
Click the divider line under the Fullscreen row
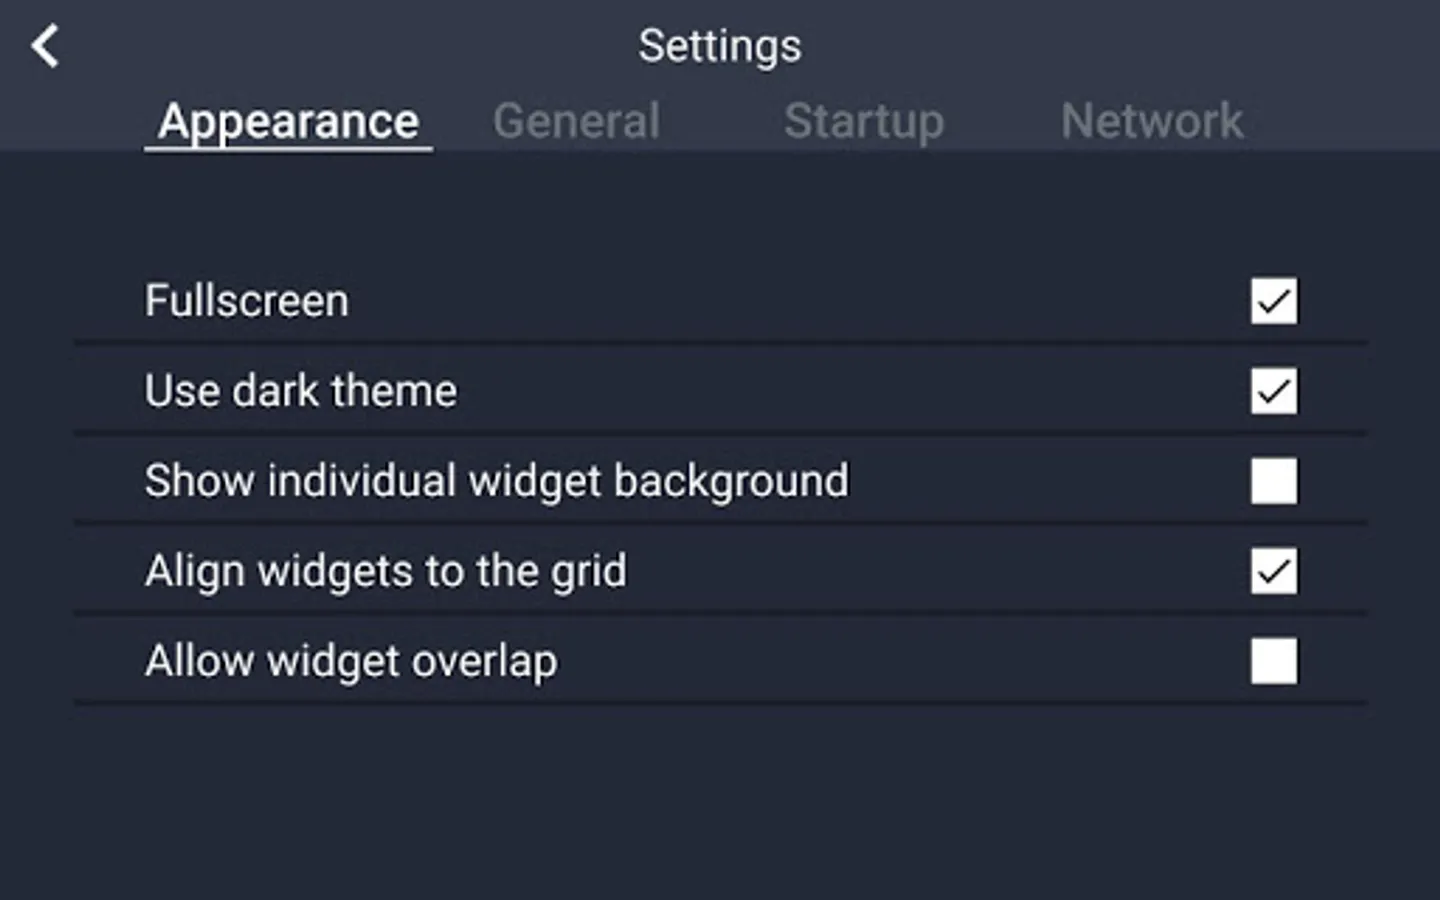tap(720, 343)
